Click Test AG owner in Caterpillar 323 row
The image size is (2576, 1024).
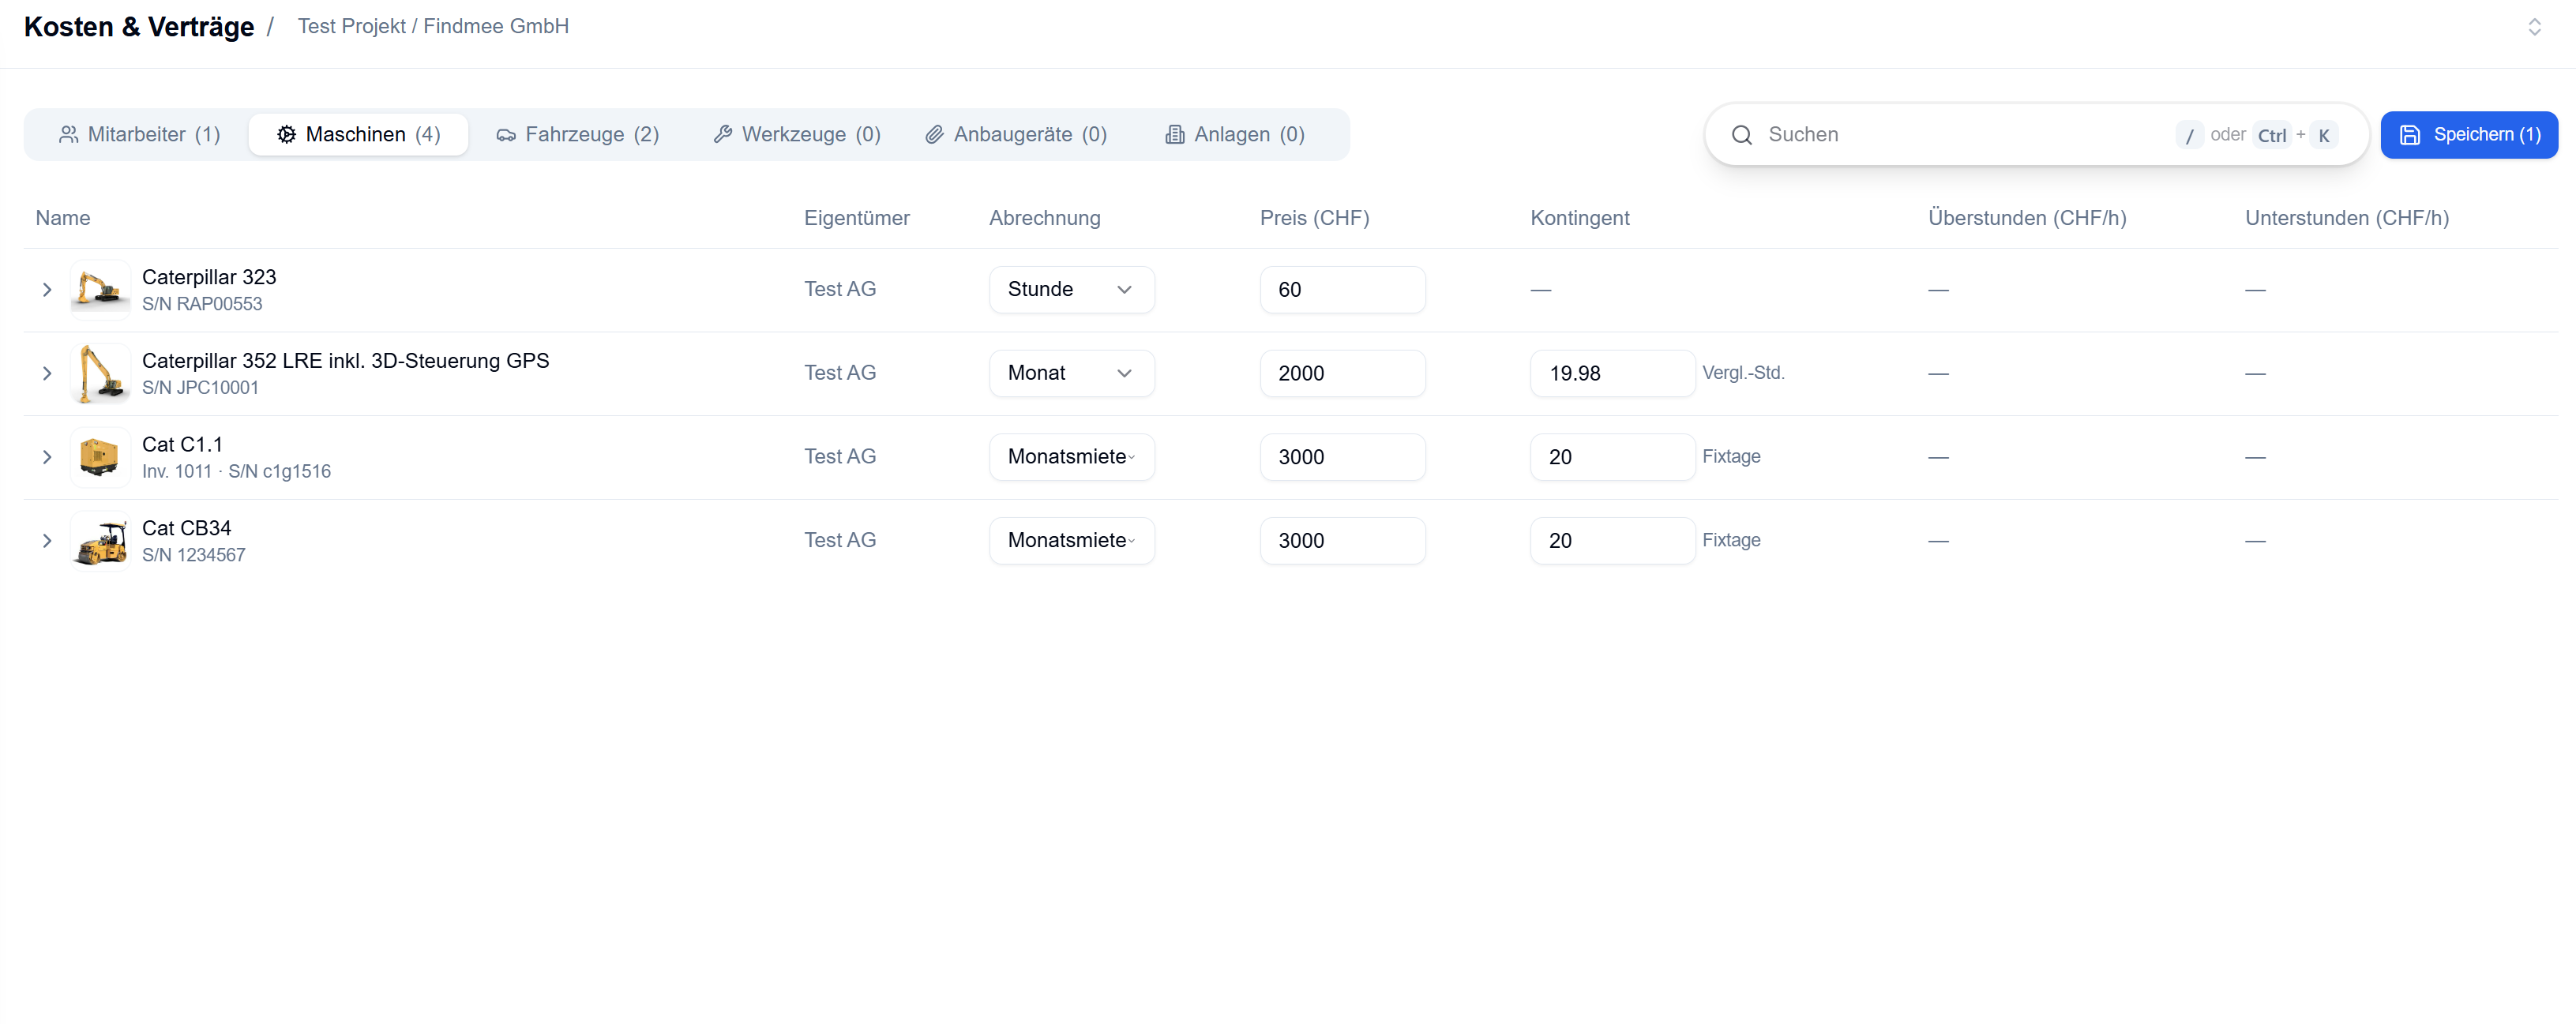[840, 289]
